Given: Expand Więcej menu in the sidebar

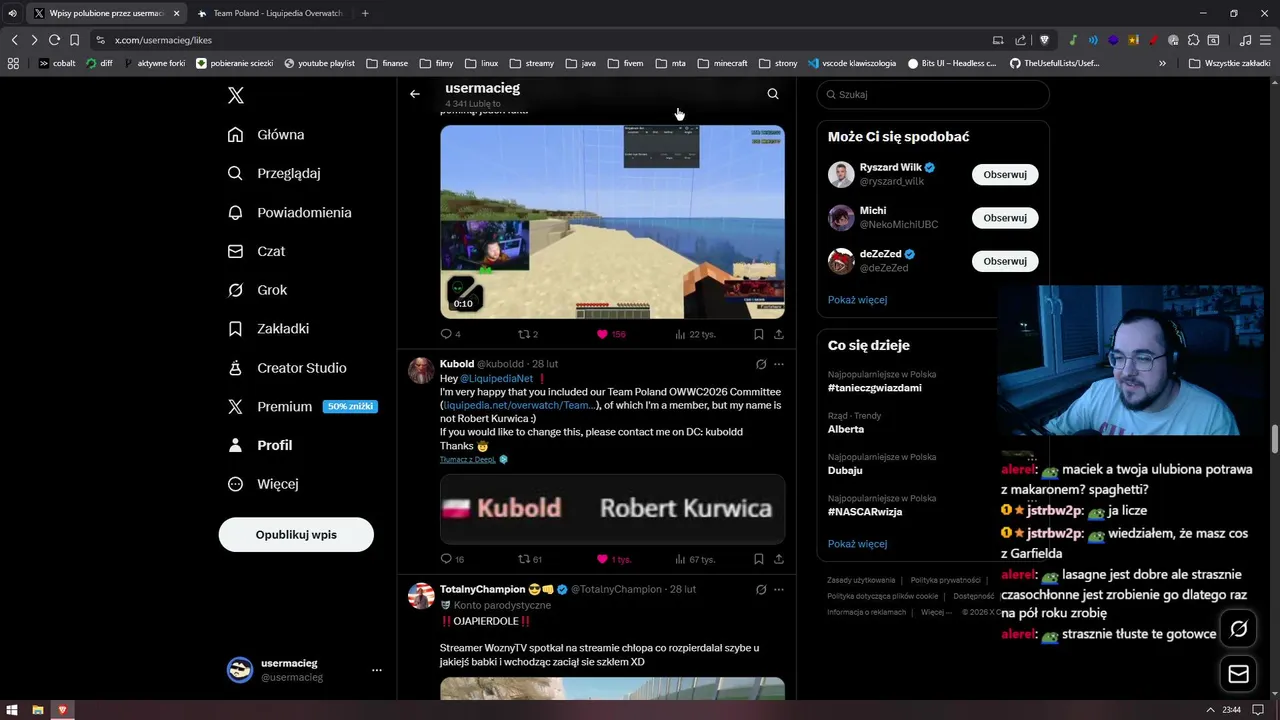Looking at the screenshot, I should 263,484.
